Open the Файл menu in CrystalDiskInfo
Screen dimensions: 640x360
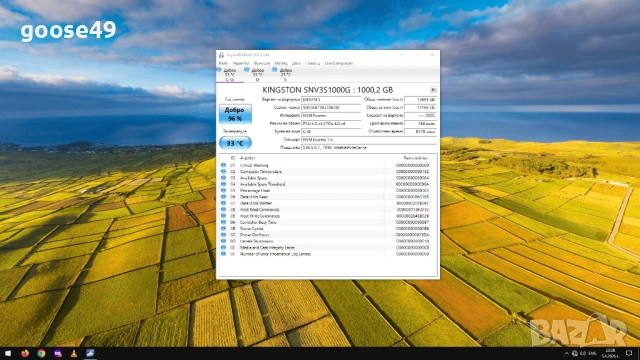pos(223,63)
